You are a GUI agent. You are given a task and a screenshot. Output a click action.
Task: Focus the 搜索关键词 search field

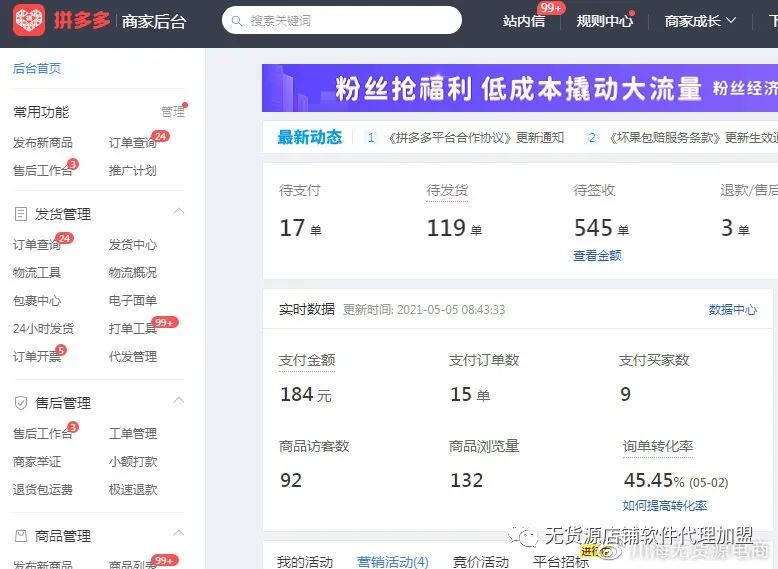pyautogui.click(x=342, y=20)
